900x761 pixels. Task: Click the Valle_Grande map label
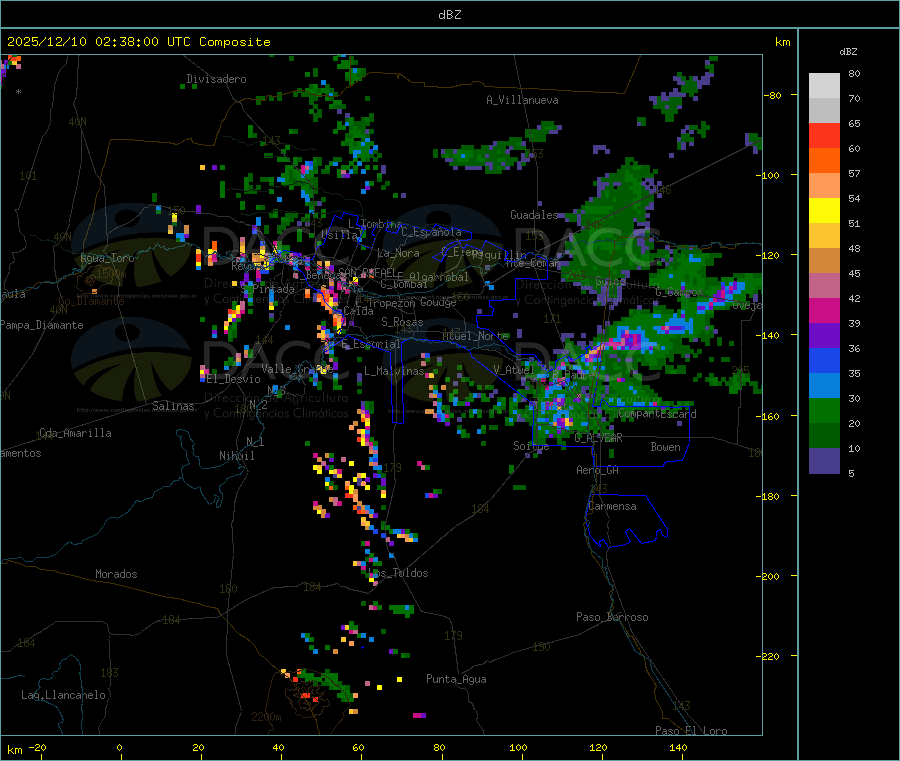coord(296,369)
